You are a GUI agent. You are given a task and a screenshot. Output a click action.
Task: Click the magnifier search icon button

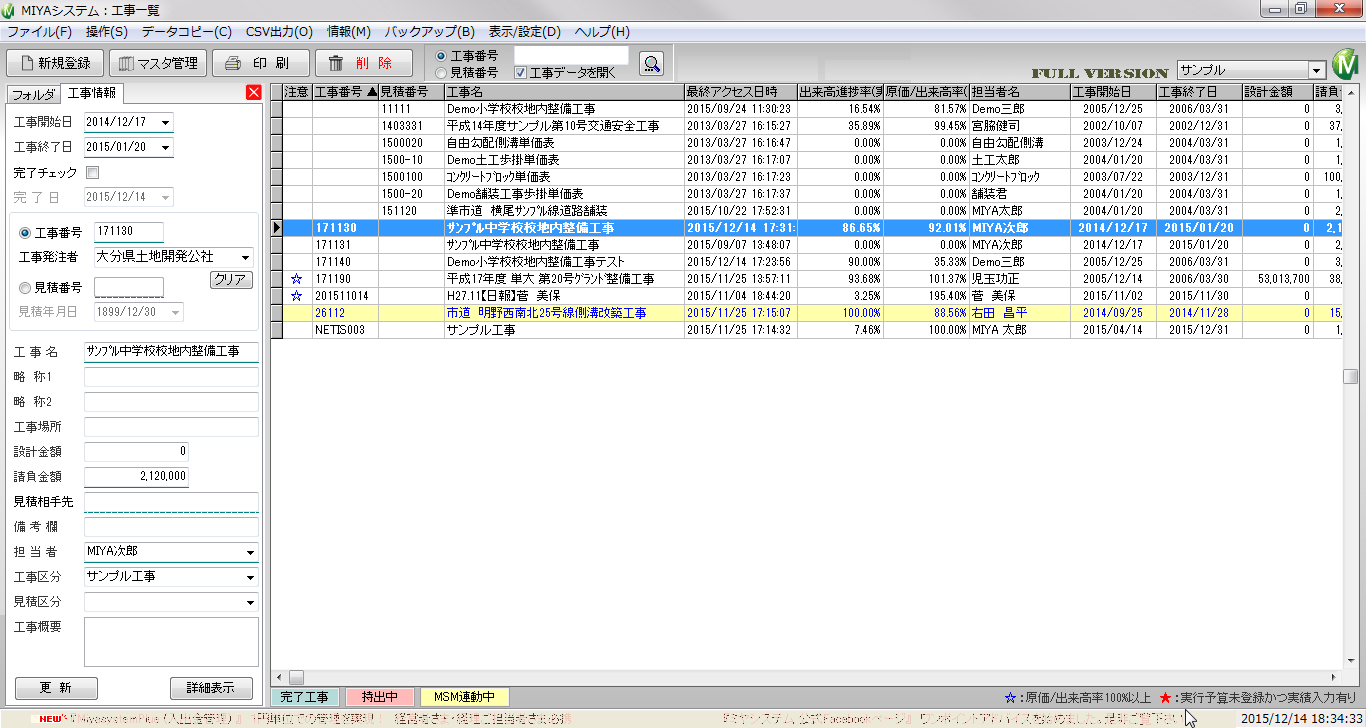[652, 64]
